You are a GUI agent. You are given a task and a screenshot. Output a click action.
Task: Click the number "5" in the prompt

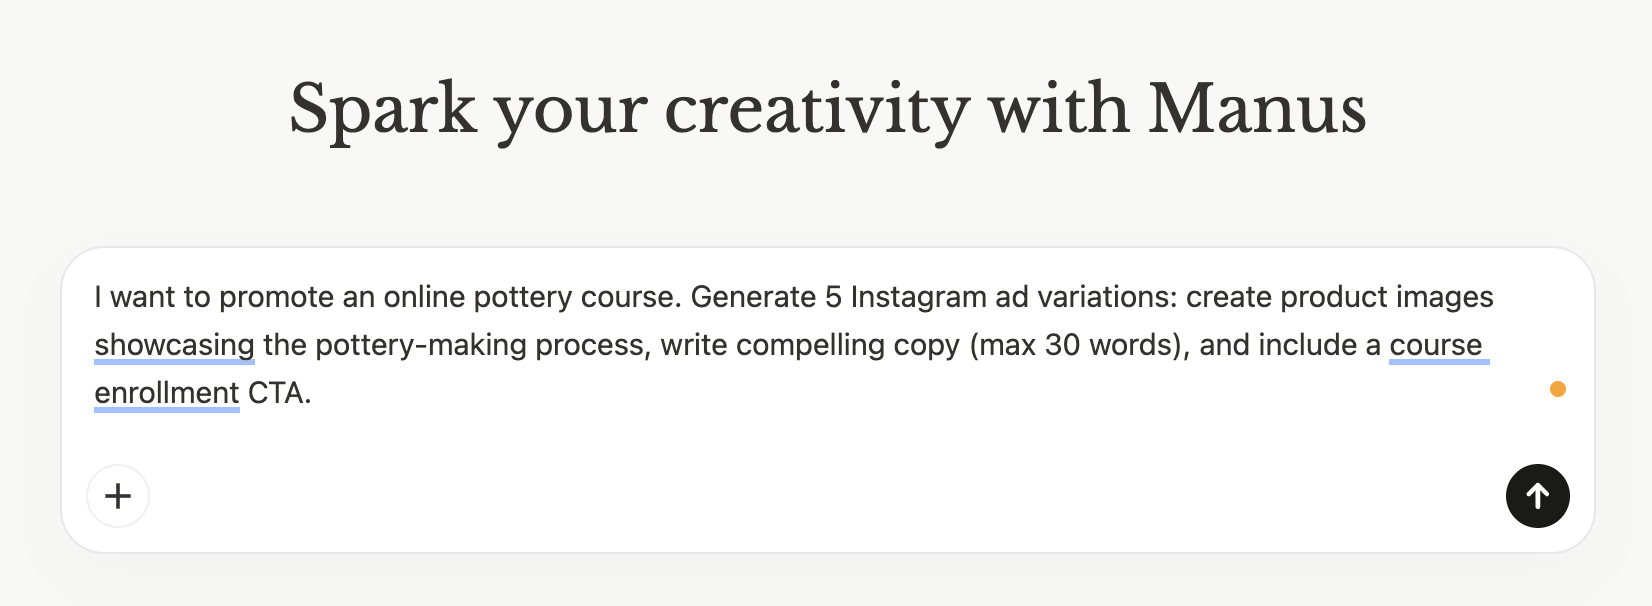point(833,297)
